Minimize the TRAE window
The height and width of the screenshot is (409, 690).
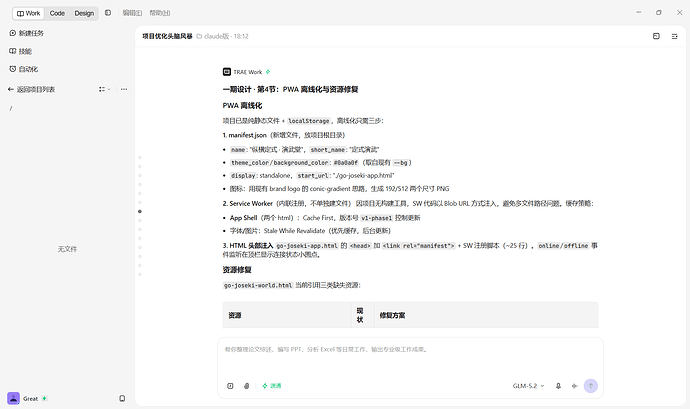click(639, 13)
